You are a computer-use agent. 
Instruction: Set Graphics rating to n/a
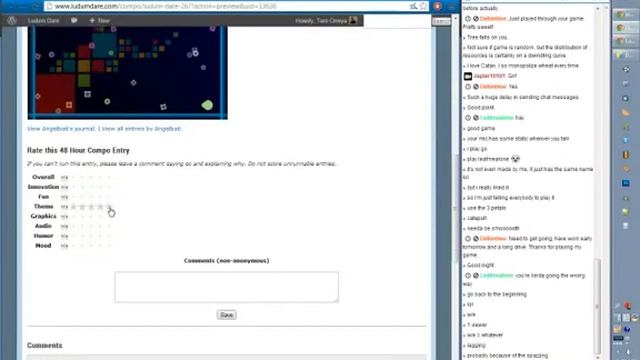point(64,217)
